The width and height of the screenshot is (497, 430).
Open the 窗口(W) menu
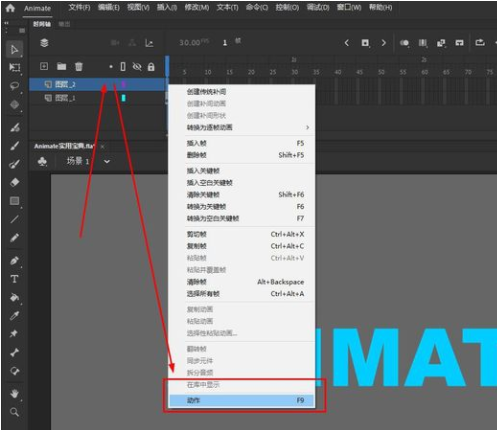349,7
